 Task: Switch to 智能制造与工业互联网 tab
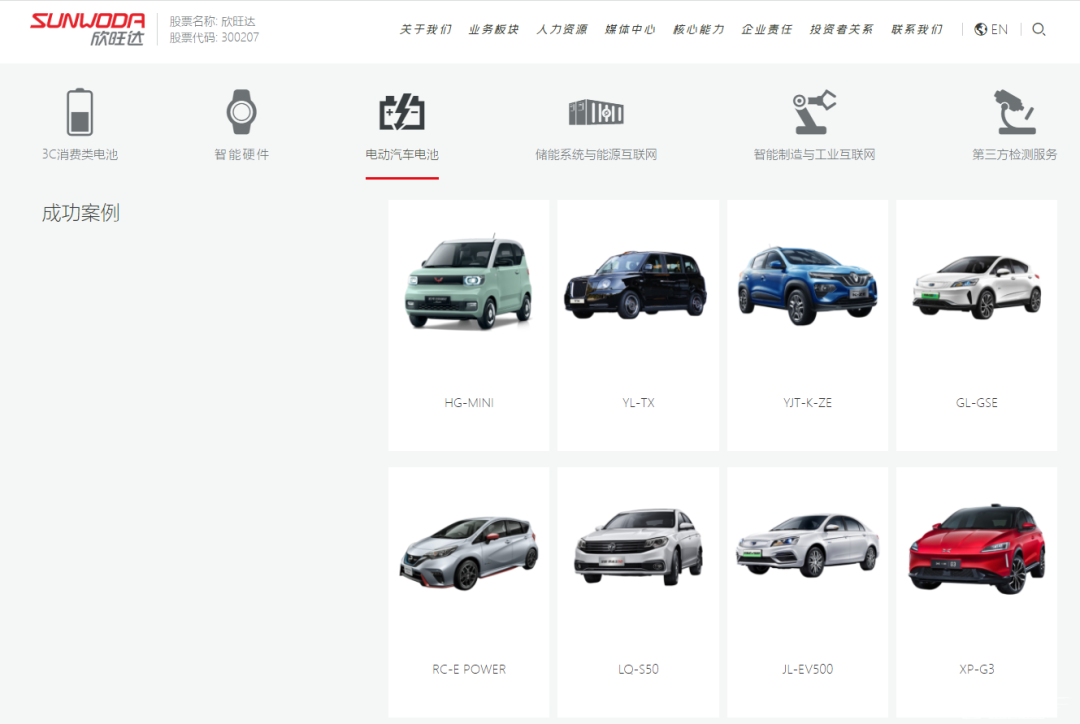coord(814,154)
